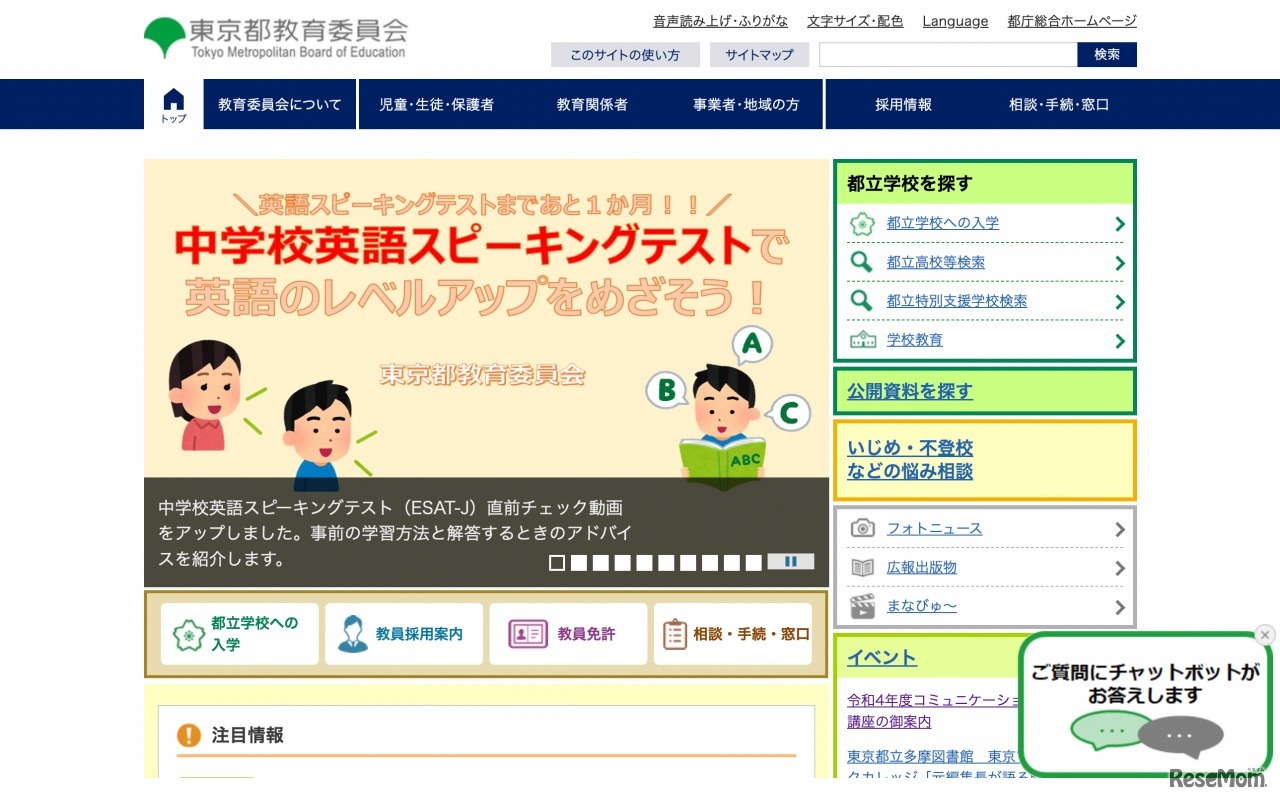Open the 児童・生徒・保護者 navigation menu
The height and width of the screenshot is (801, 1280).
pyautogui.click(x=436, y=104)
